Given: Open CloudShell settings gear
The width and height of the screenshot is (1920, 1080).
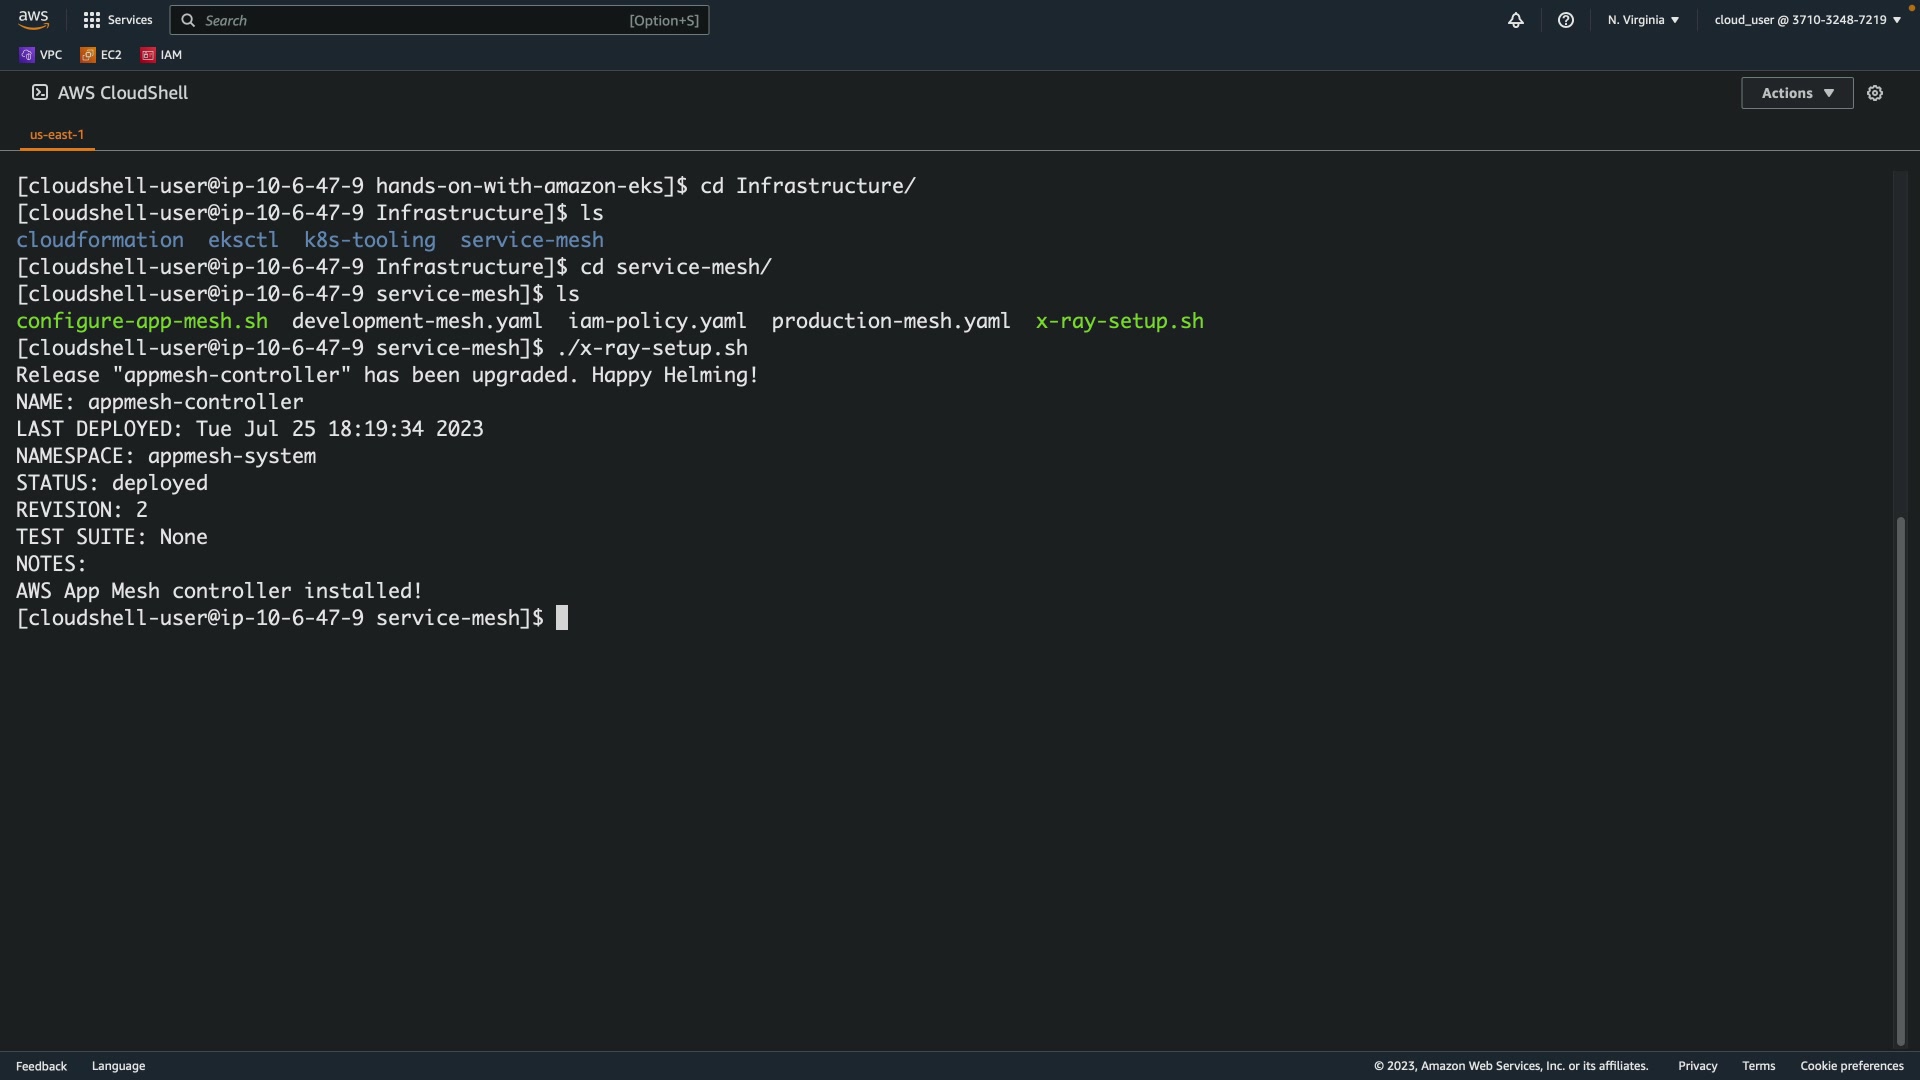Looking at the screenshot, I should [x=1874, y=93].
